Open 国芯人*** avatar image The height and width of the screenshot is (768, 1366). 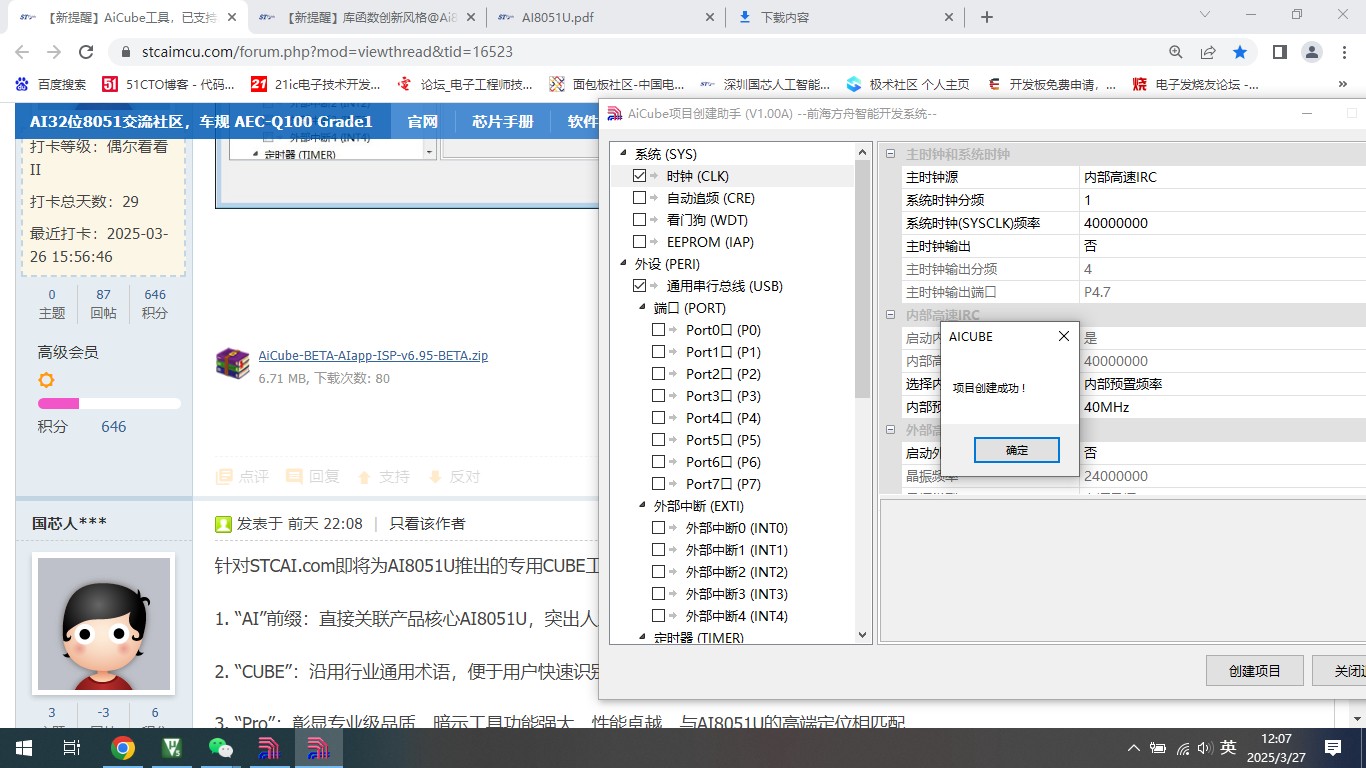tap(104, 623)
